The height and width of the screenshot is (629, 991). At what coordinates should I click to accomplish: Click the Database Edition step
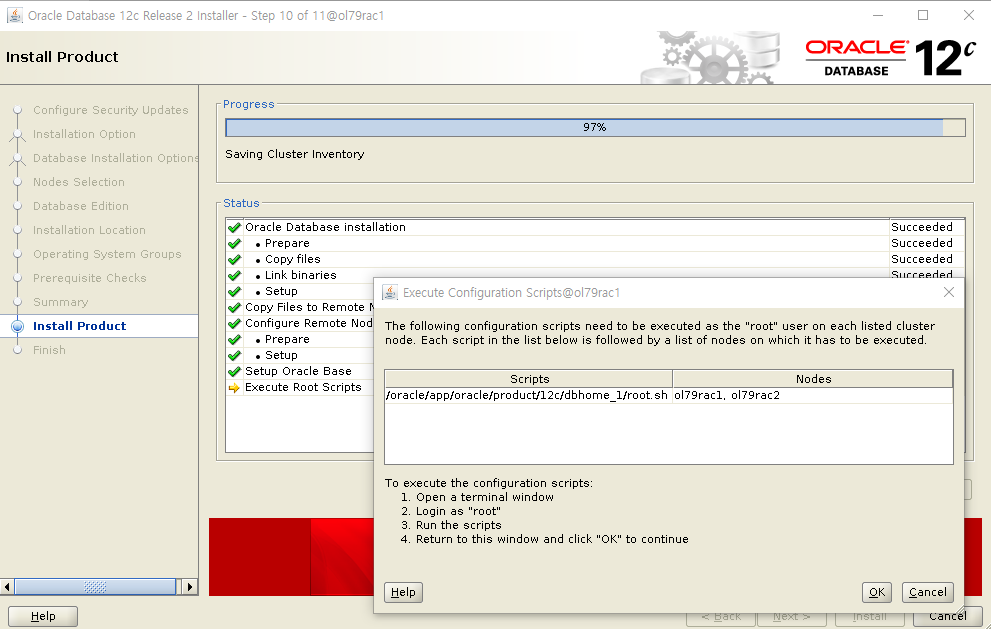81,206
